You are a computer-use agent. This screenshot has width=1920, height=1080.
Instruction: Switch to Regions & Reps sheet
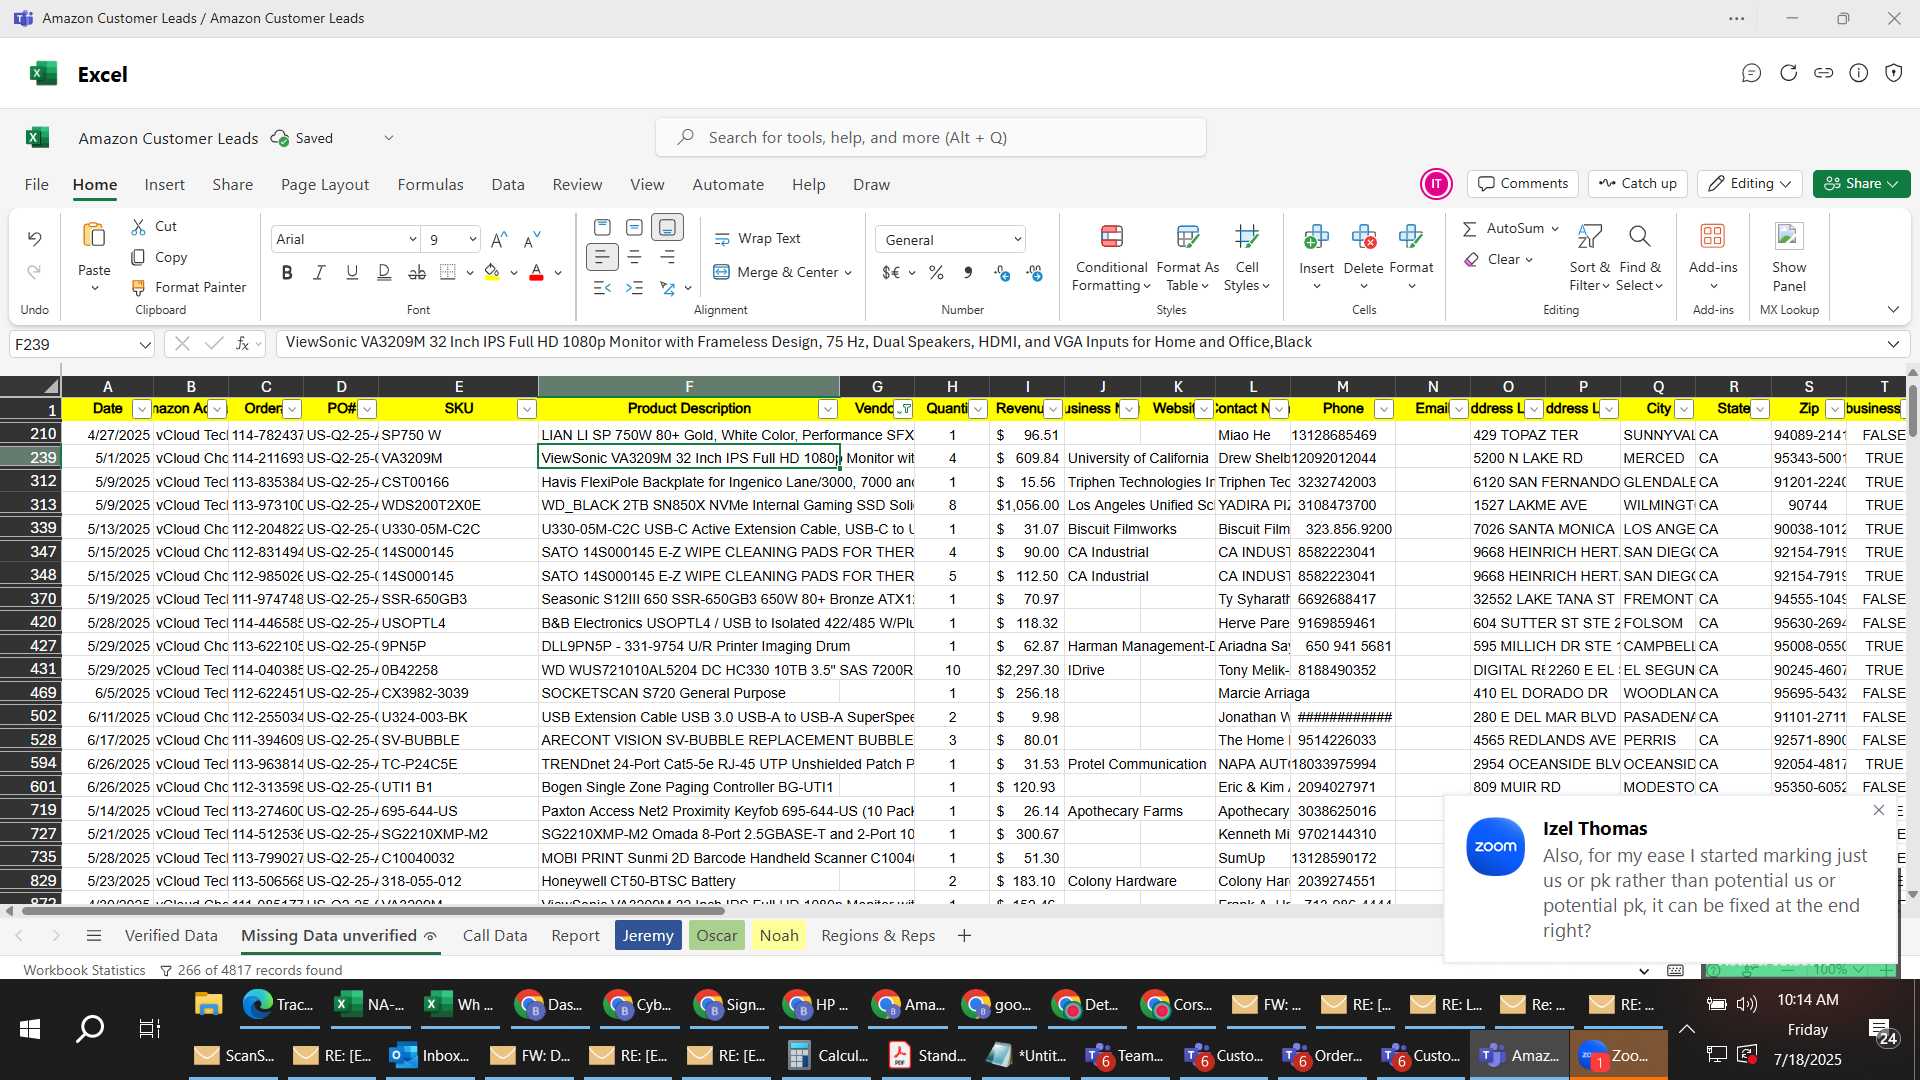click(878, 936)
